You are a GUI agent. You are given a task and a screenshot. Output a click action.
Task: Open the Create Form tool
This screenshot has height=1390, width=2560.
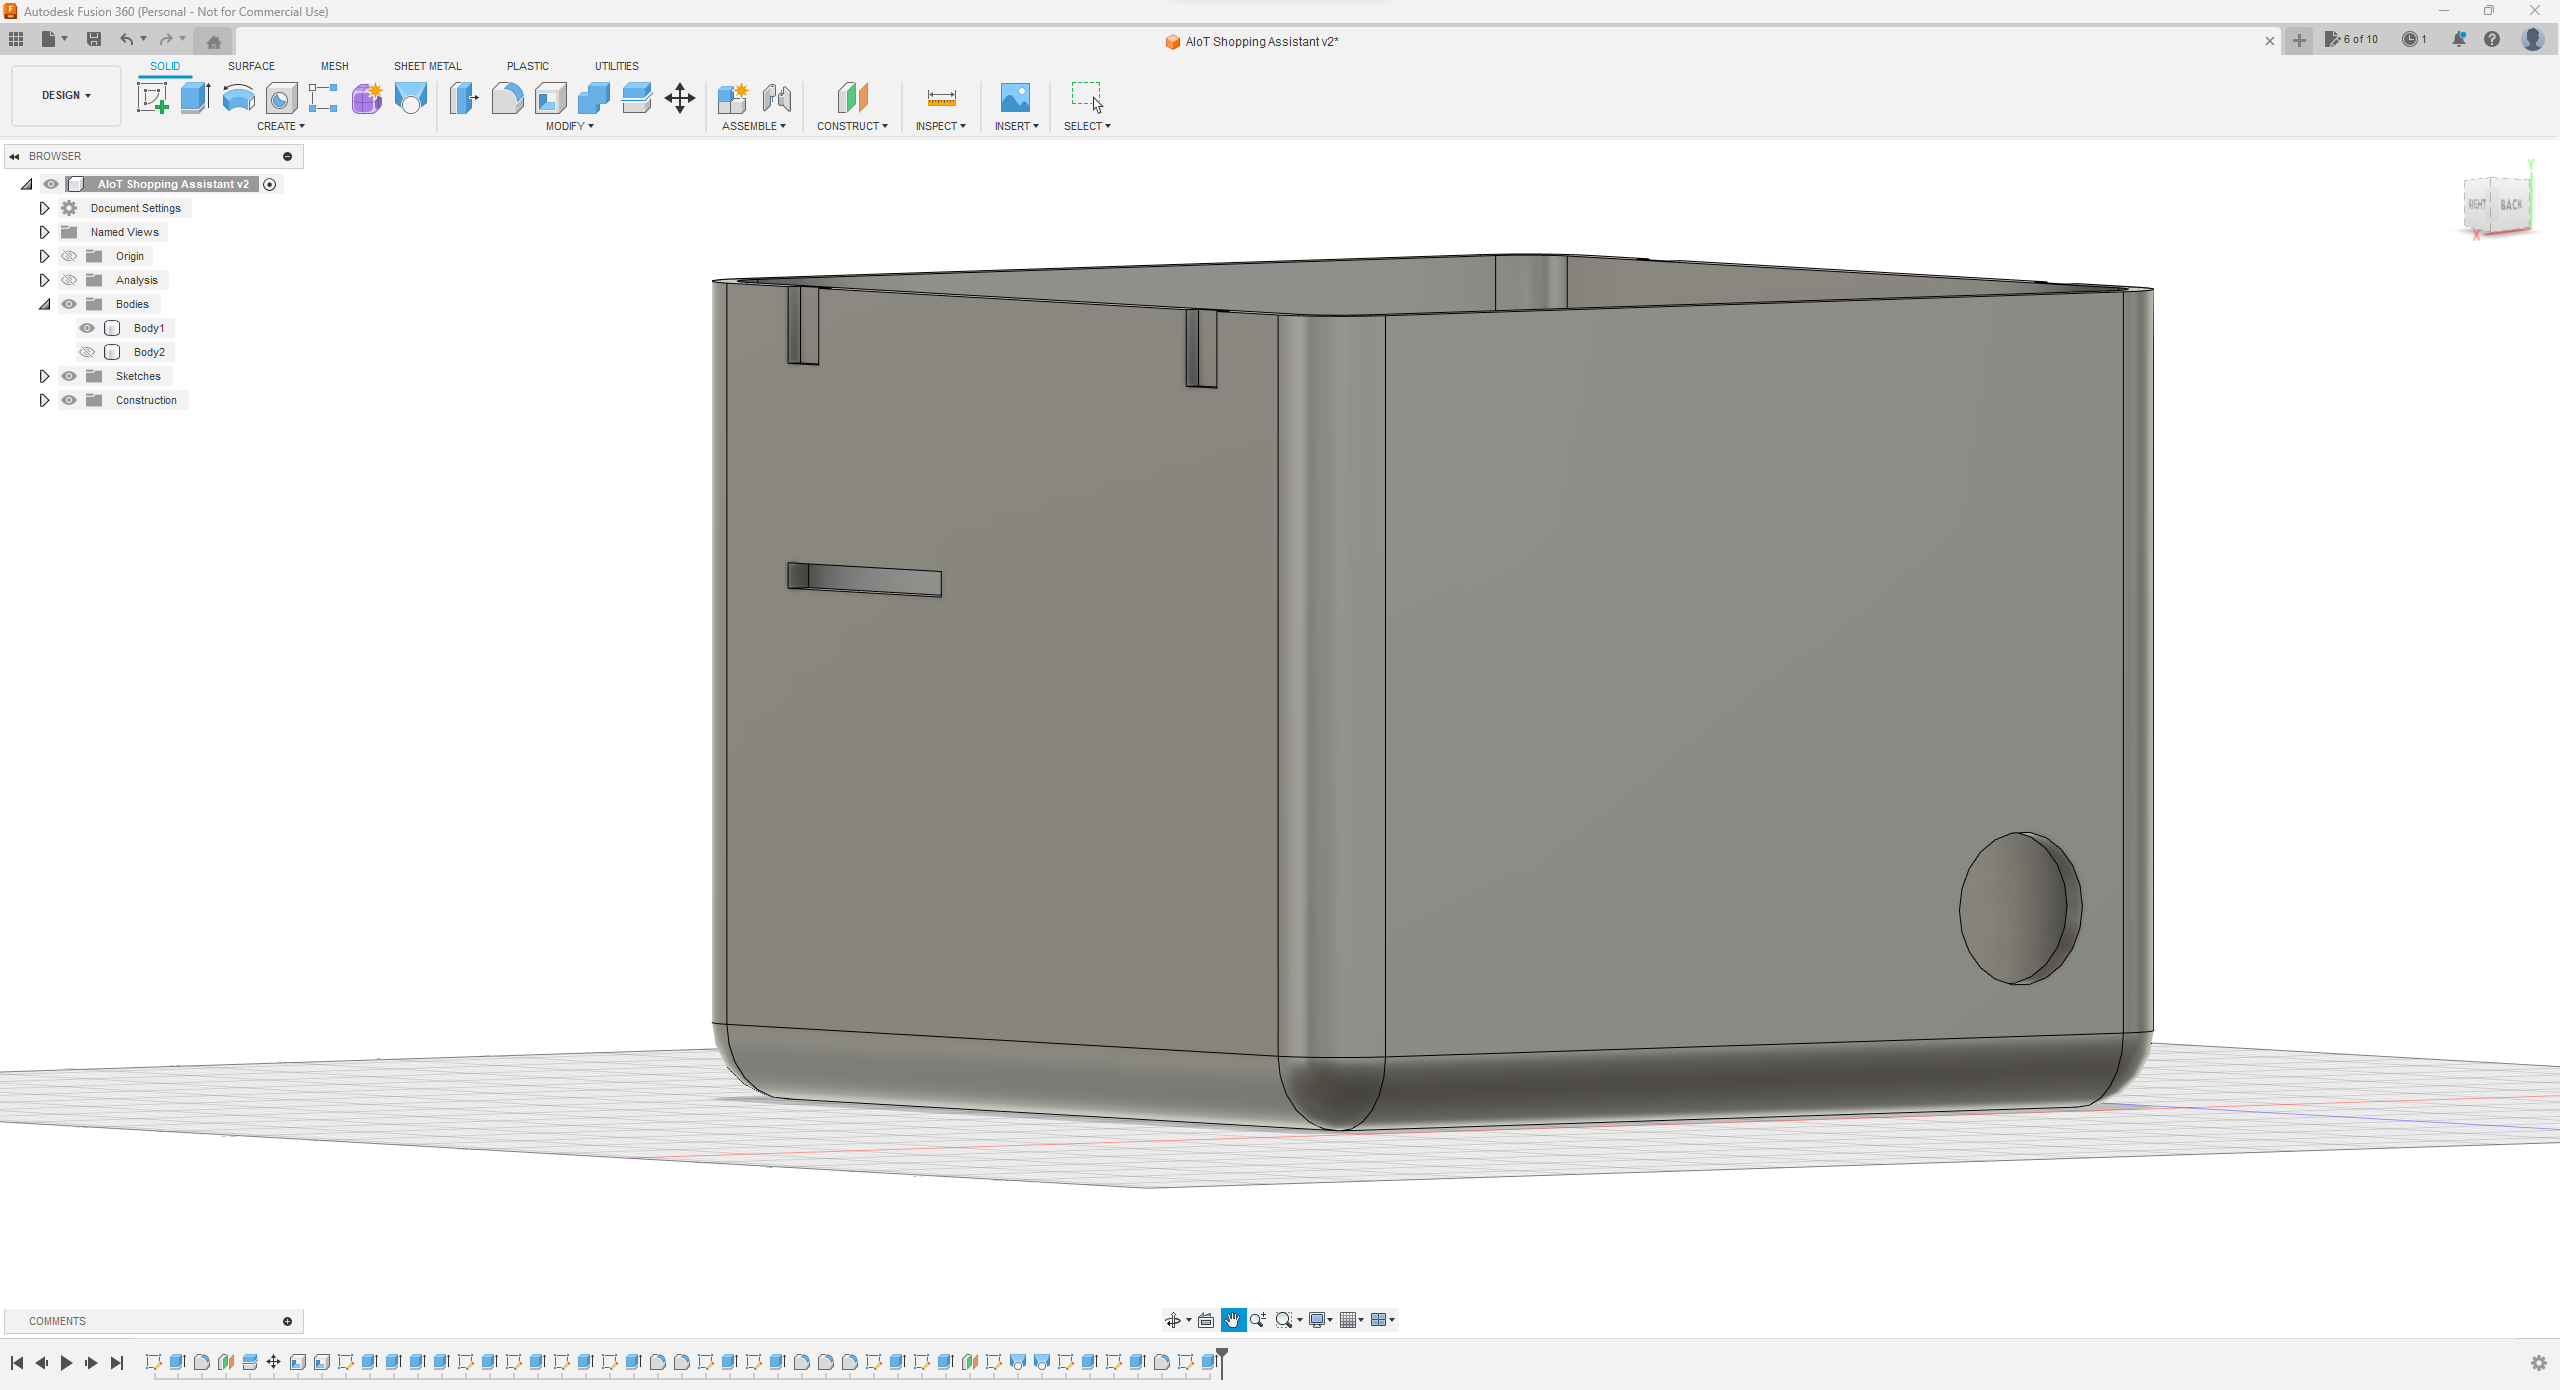point(367,99)
